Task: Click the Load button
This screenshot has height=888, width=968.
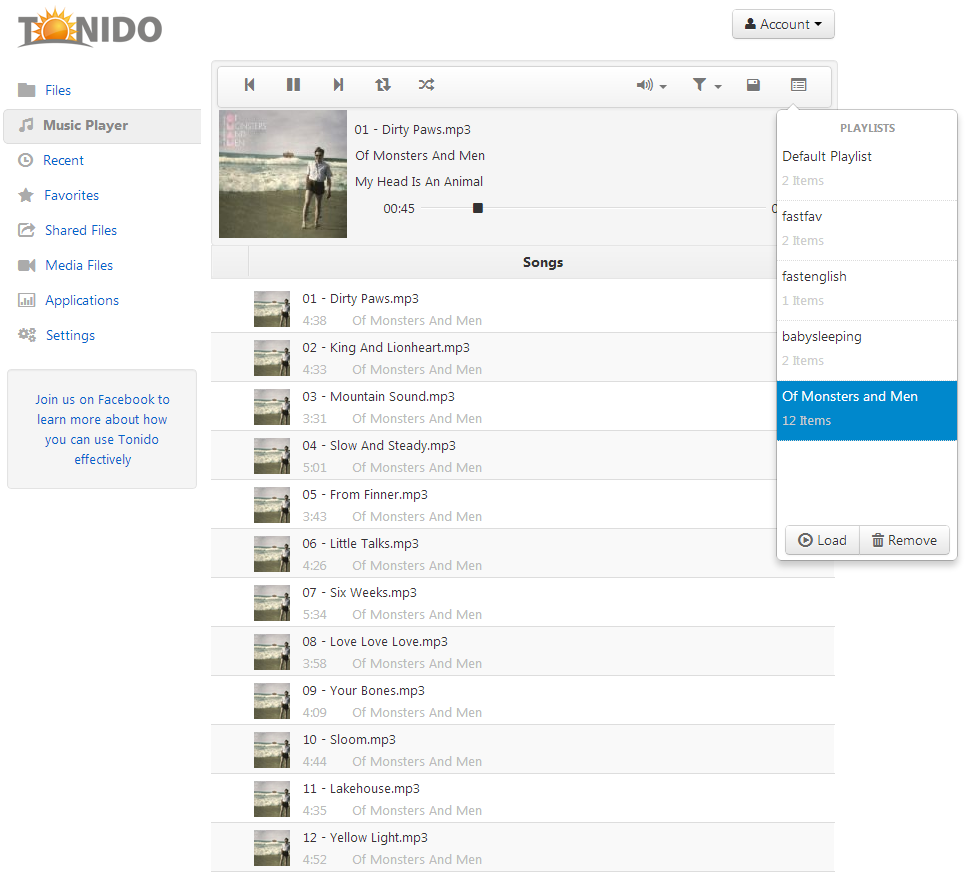Action: pyautogui.click(x=822, y=540)
